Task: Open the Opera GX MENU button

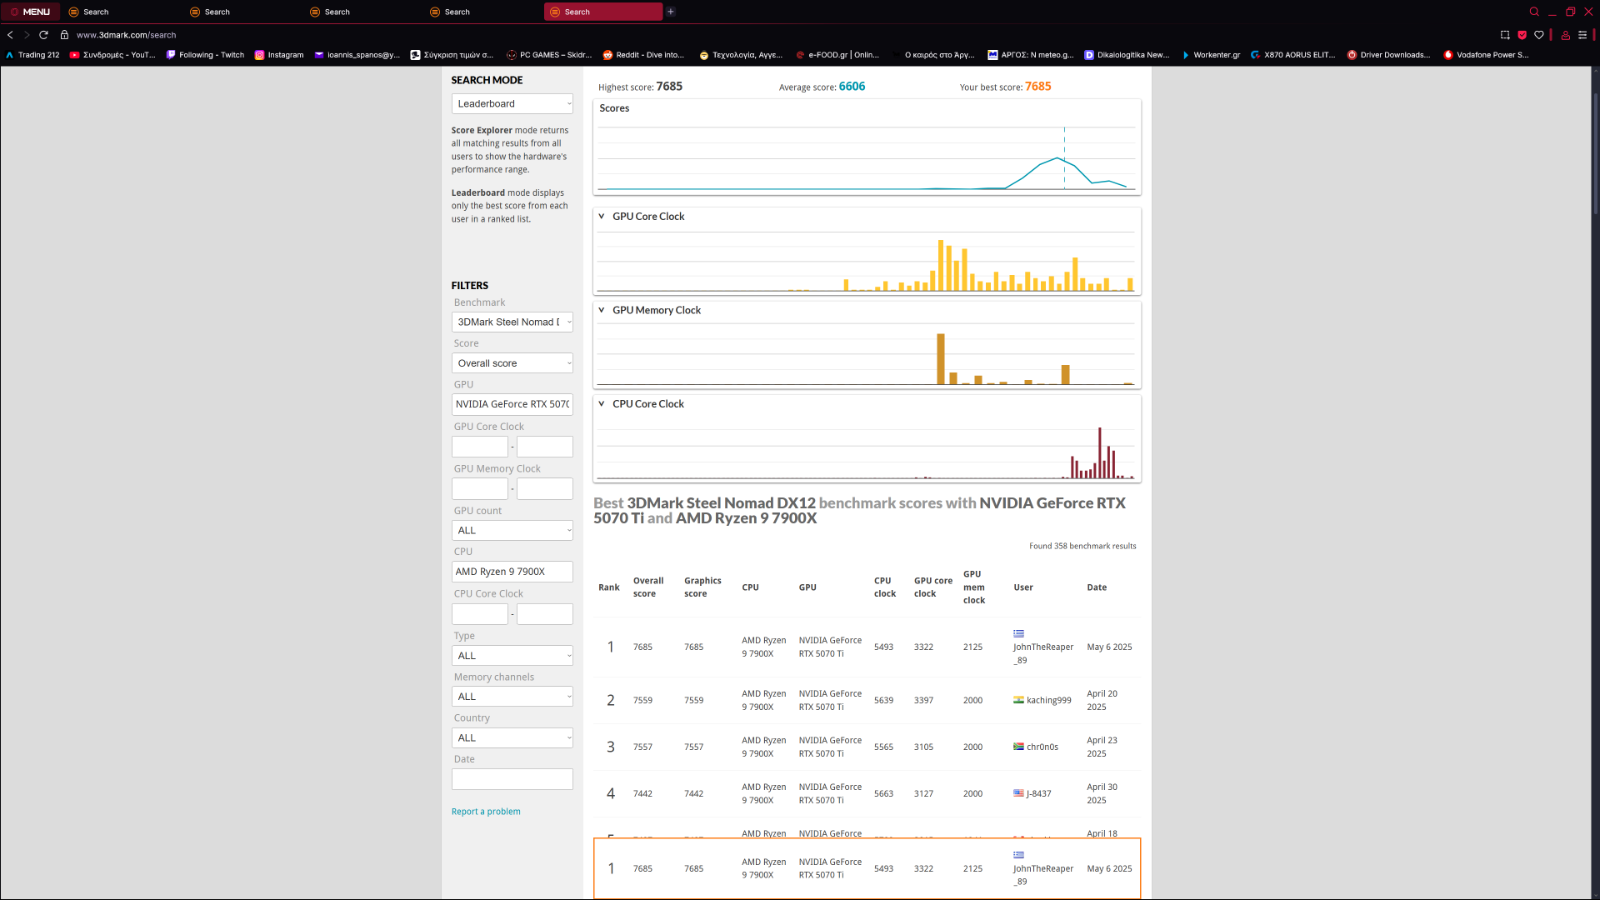Action: pos(31,12)
